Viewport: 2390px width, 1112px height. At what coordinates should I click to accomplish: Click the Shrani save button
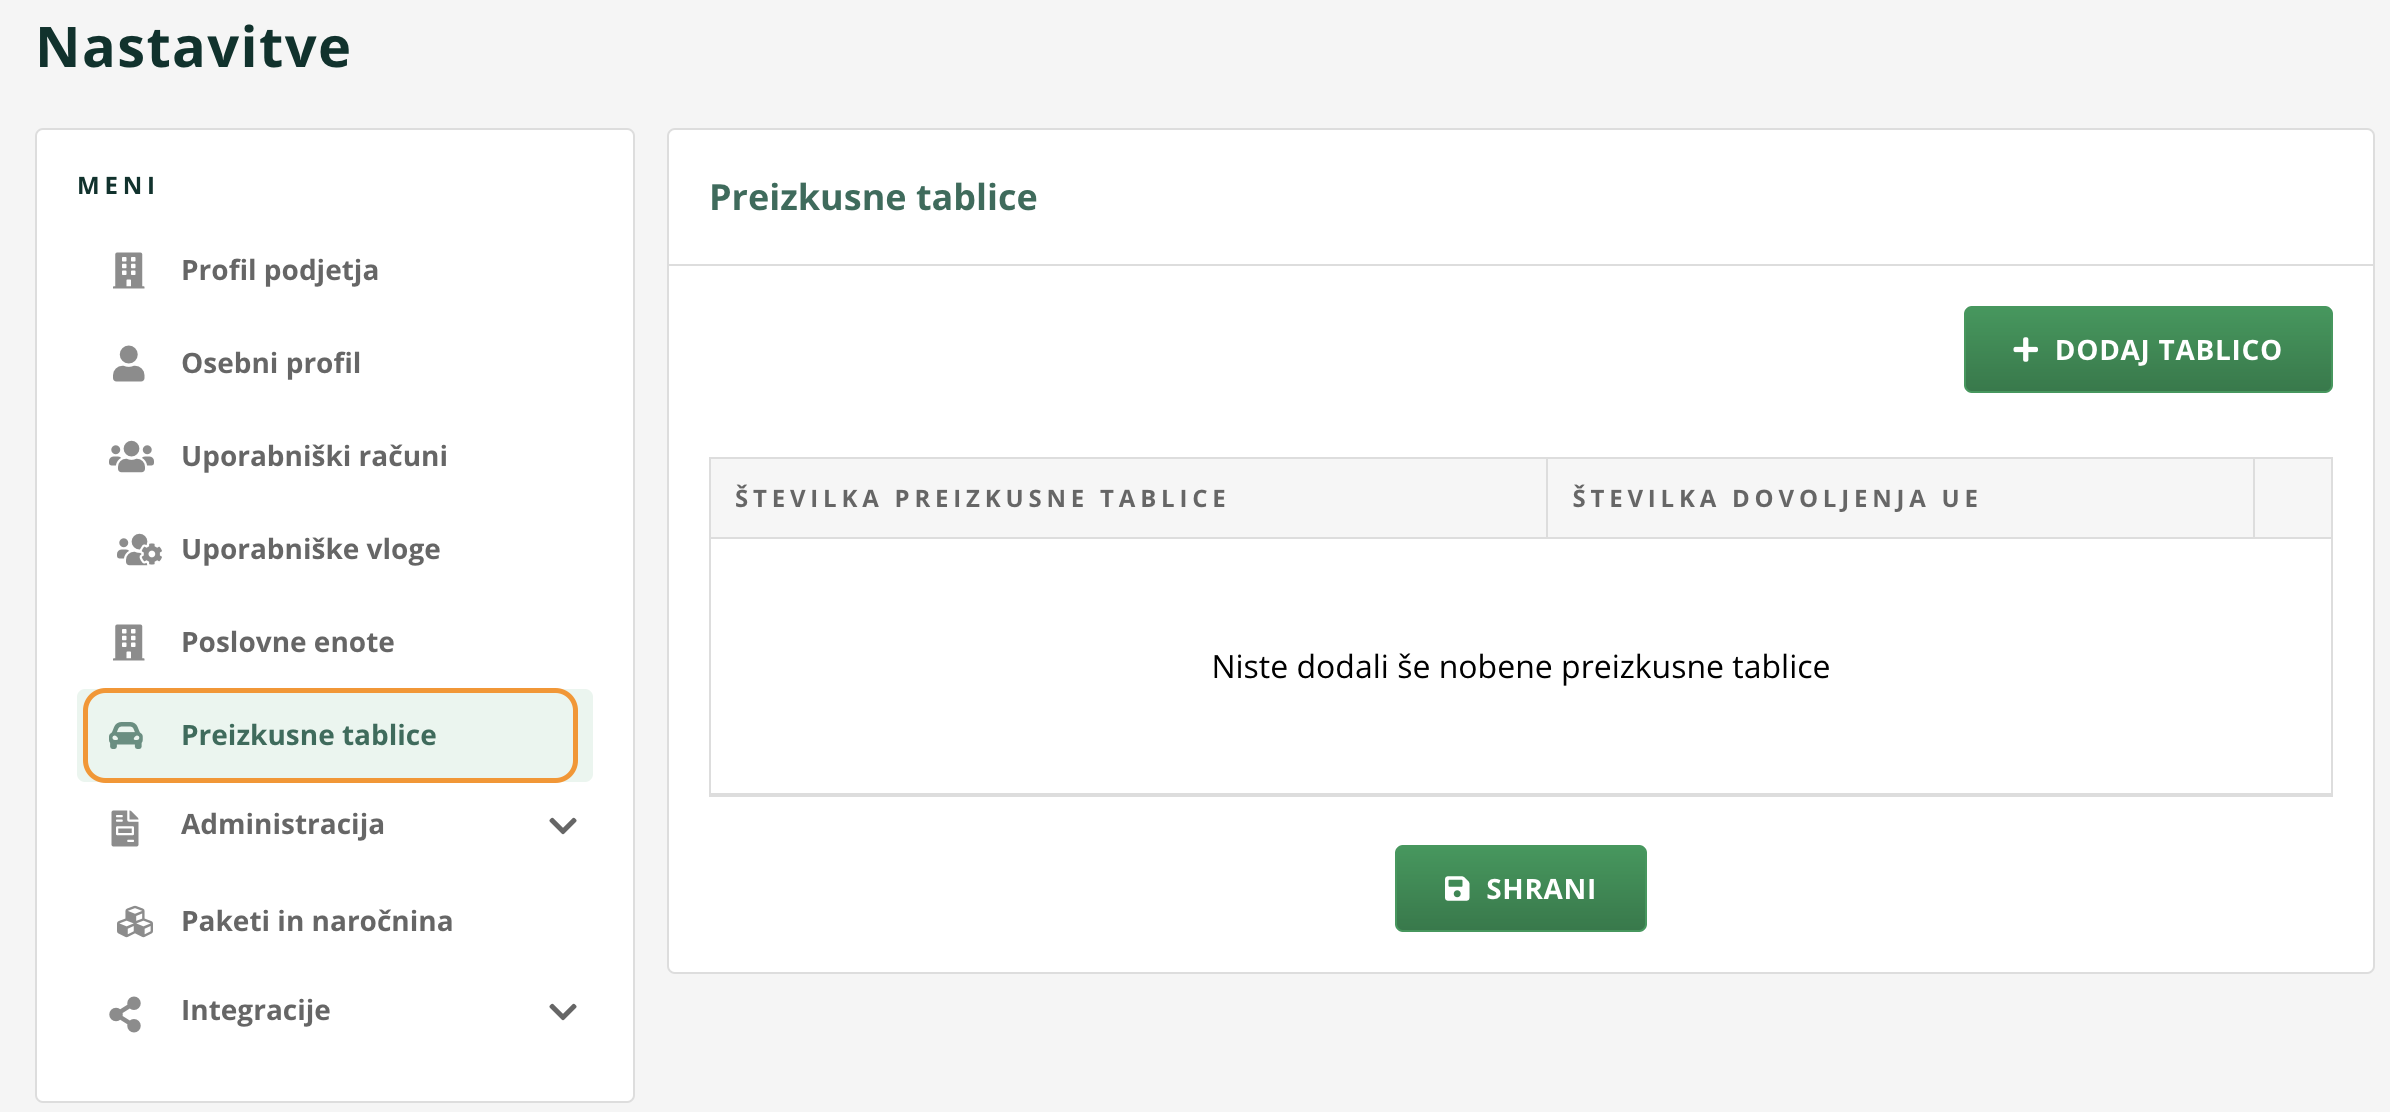point(1520,888)
